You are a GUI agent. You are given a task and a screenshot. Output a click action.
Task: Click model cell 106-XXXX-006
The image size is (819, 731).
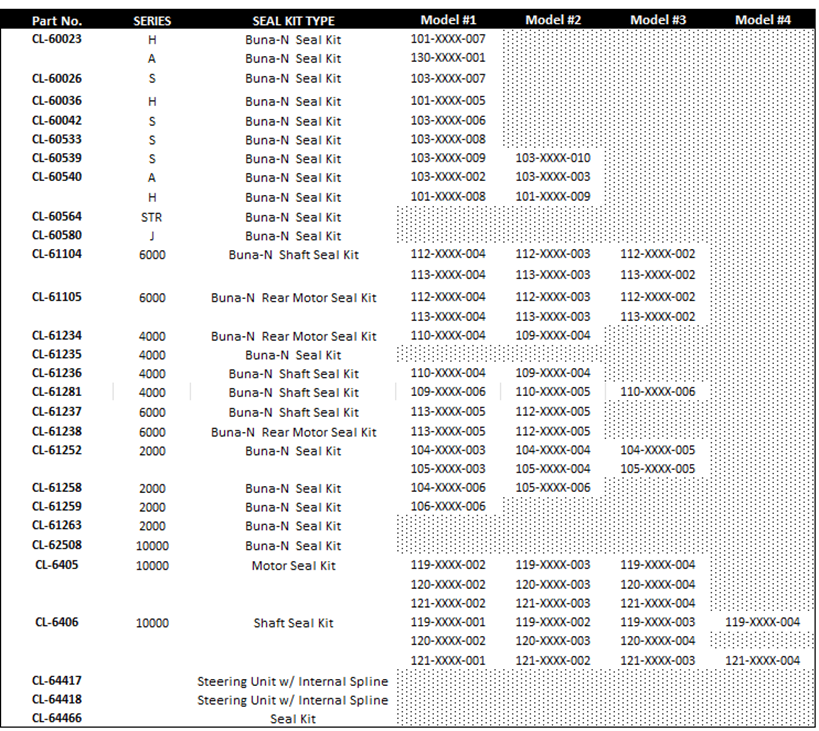pos(448,506)
